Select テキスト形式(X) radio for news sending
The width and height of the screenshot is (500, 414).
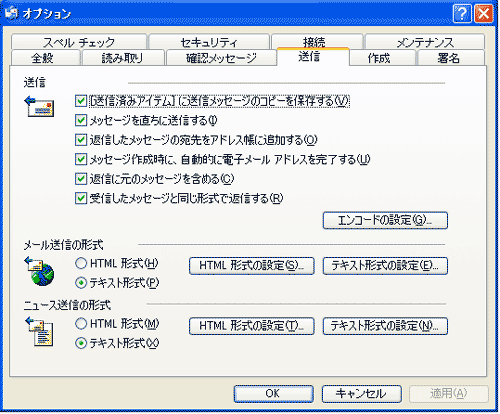[x=81, y=343]
